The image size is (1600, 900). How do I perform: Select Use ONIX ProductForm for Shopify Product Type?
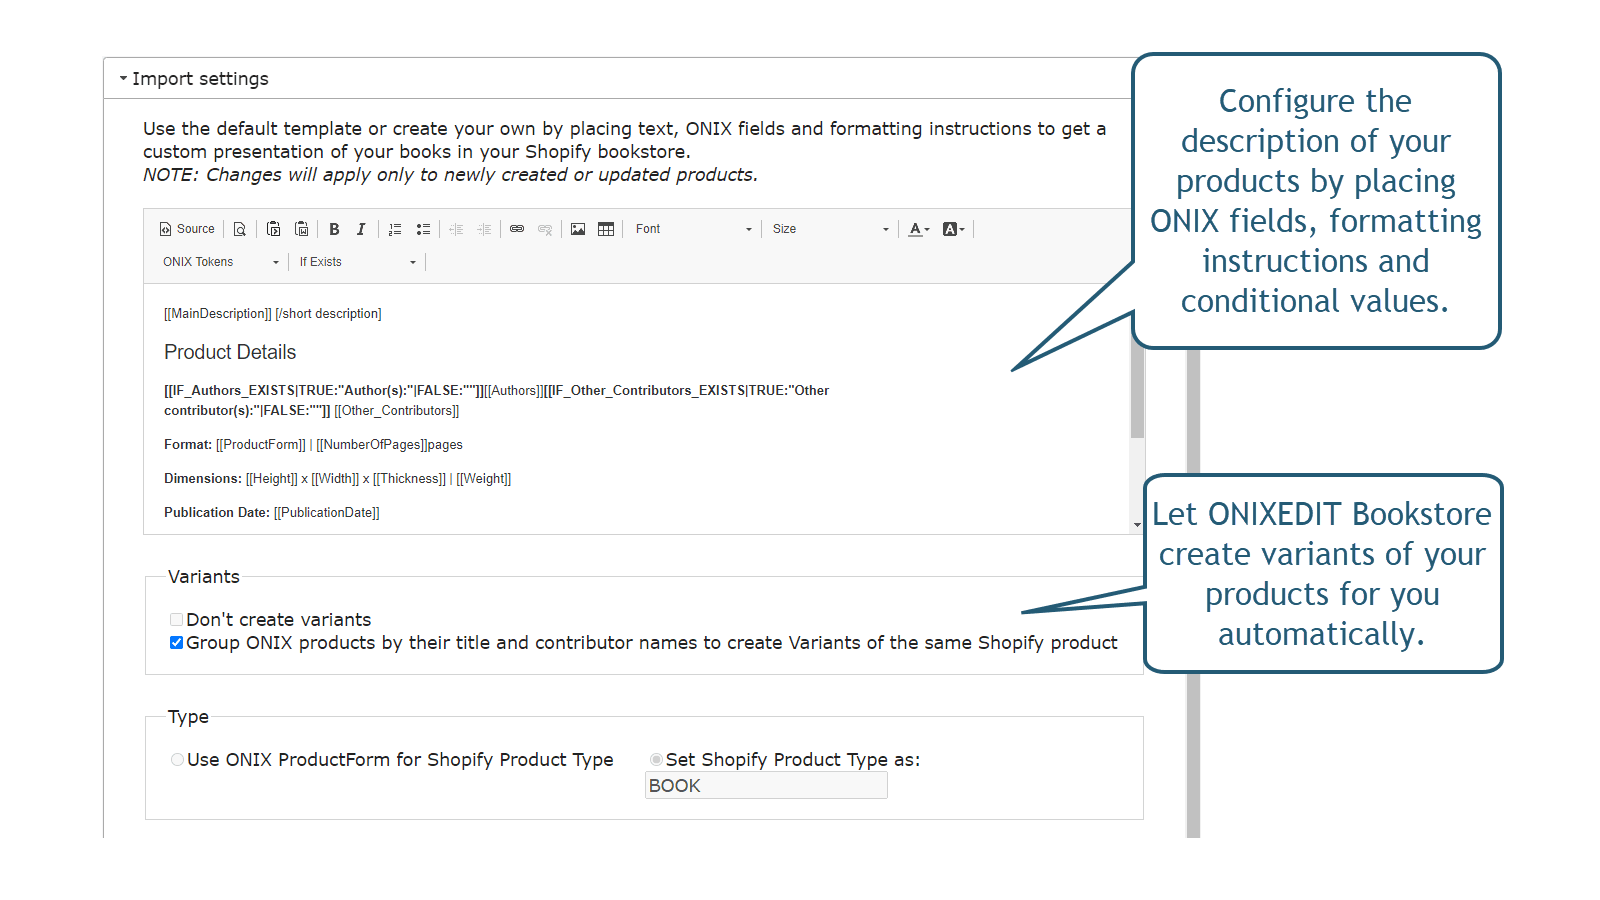coord(177,759)
